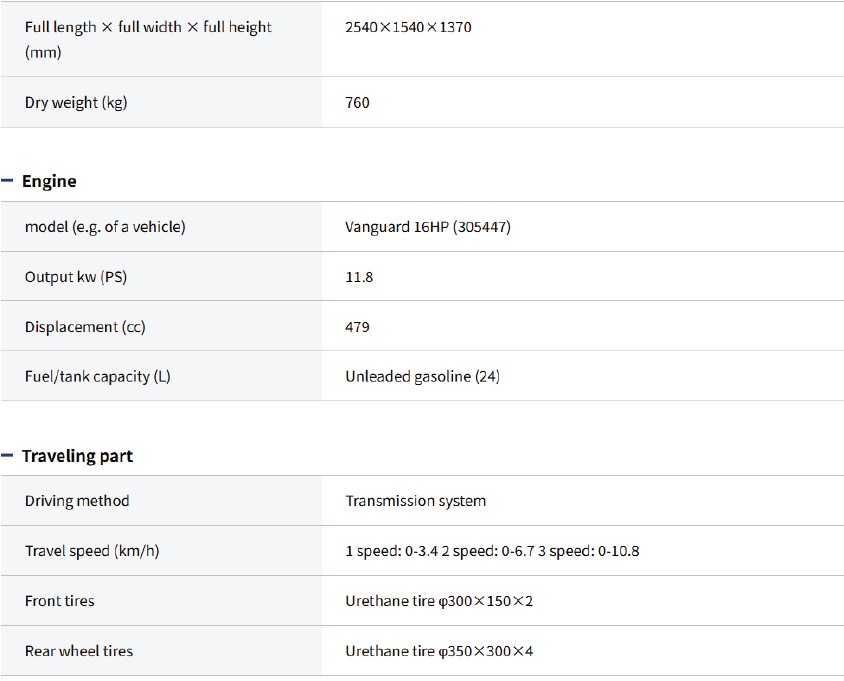Viewport: 844px width, 681px height.
Task: Click the Output kw (PS) label
Action: pos(77,277)
